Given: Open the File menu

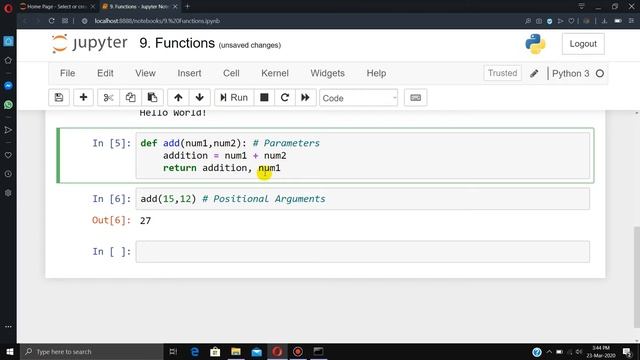Looking at the screenshot, I should (x=67, y=73).
